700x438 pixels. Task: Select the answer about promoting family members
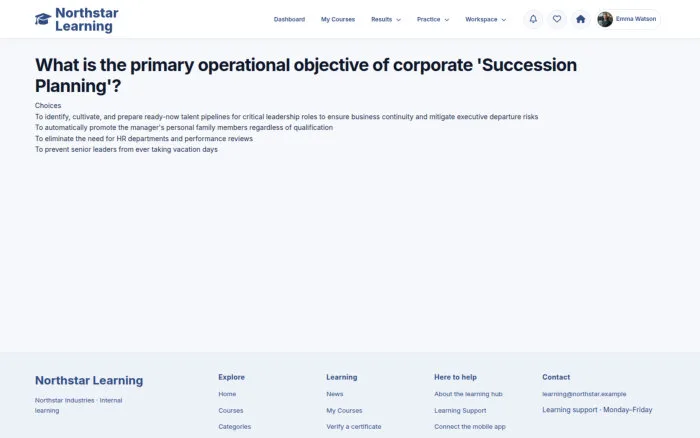tap(184, 127)
